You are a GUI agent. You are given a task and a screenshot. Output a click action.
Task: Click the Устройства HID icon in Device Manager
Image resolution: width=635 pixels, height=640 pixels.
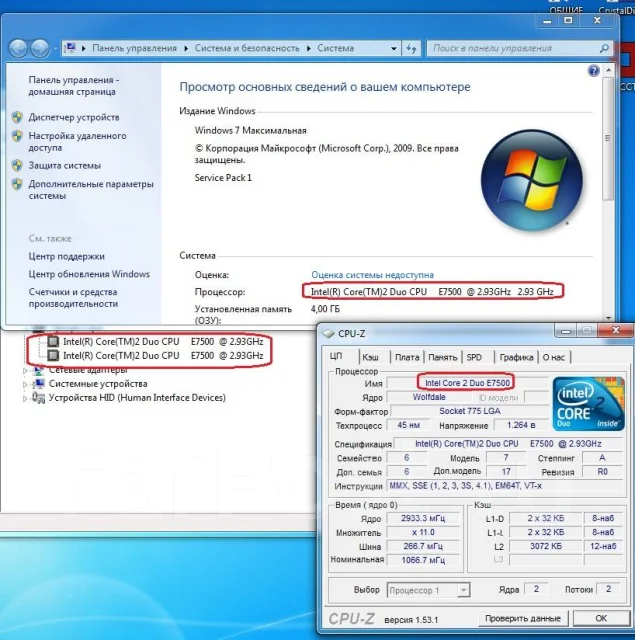click(x=39, y=398)
